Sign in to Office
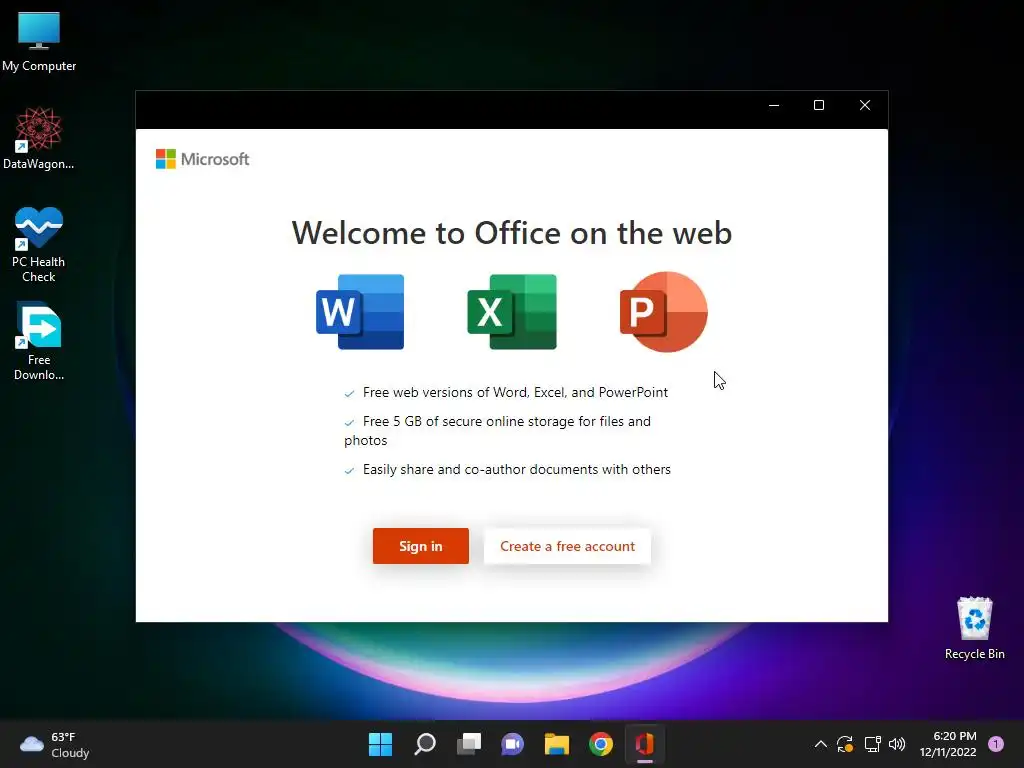 click(x=421, y=546)
